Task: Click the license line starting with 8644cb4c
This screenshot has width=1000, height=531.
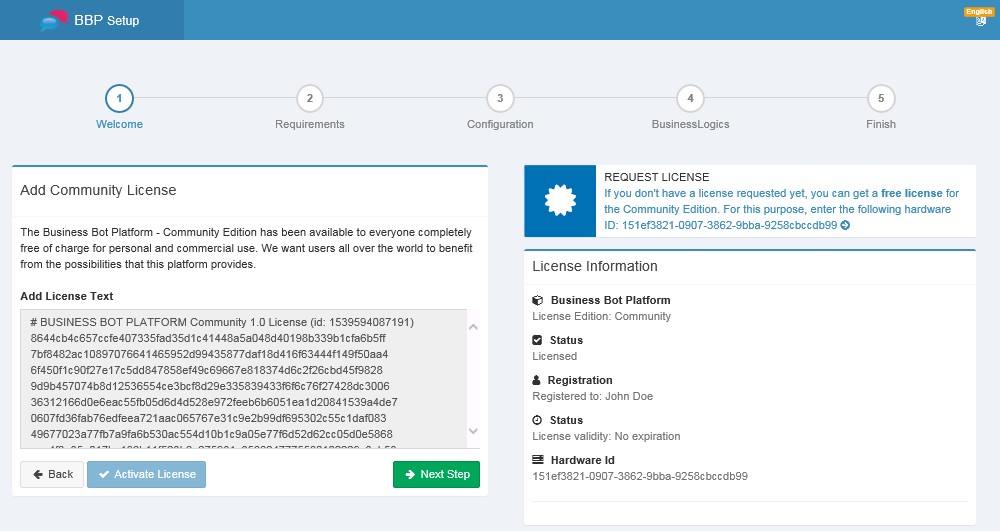Action: [208, 338]
